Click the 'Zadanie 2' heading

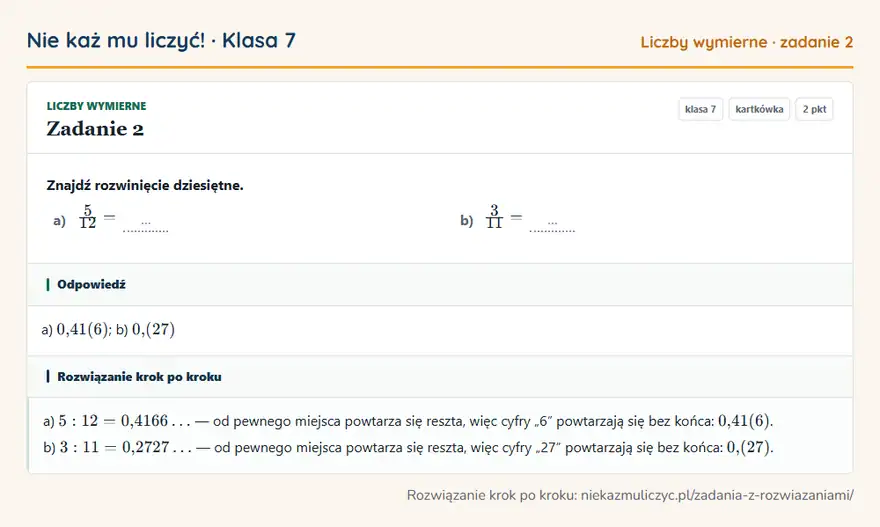95,129
